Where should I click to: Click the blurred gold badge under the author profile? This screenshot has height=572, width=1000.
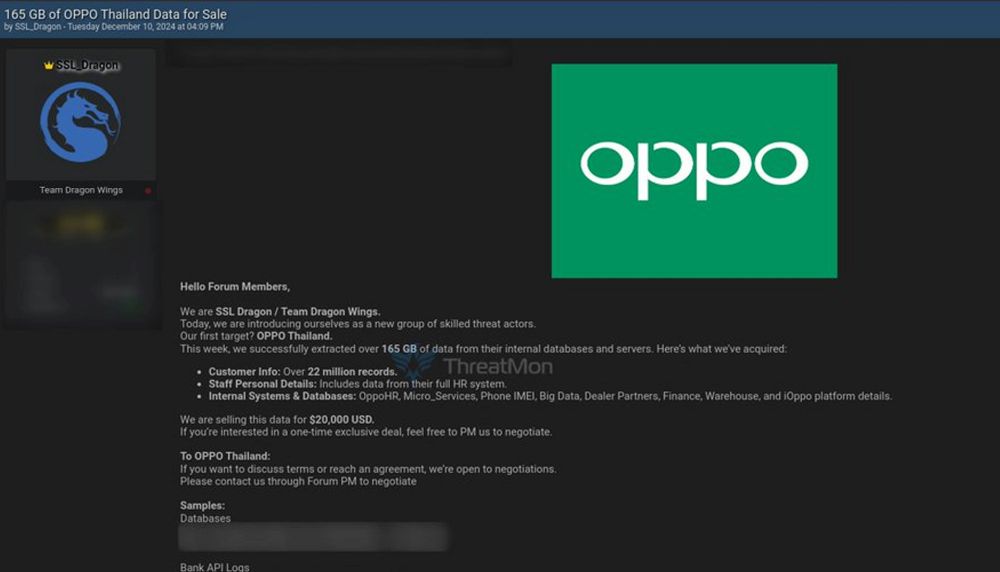coord(80,224)
